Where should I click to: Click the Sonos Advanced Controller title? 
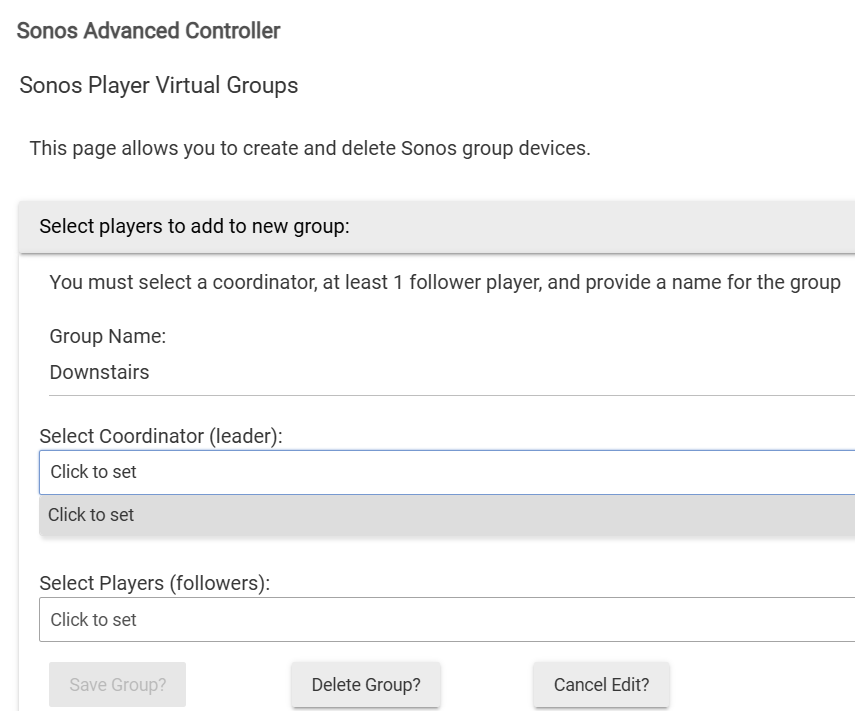point(149,31)
